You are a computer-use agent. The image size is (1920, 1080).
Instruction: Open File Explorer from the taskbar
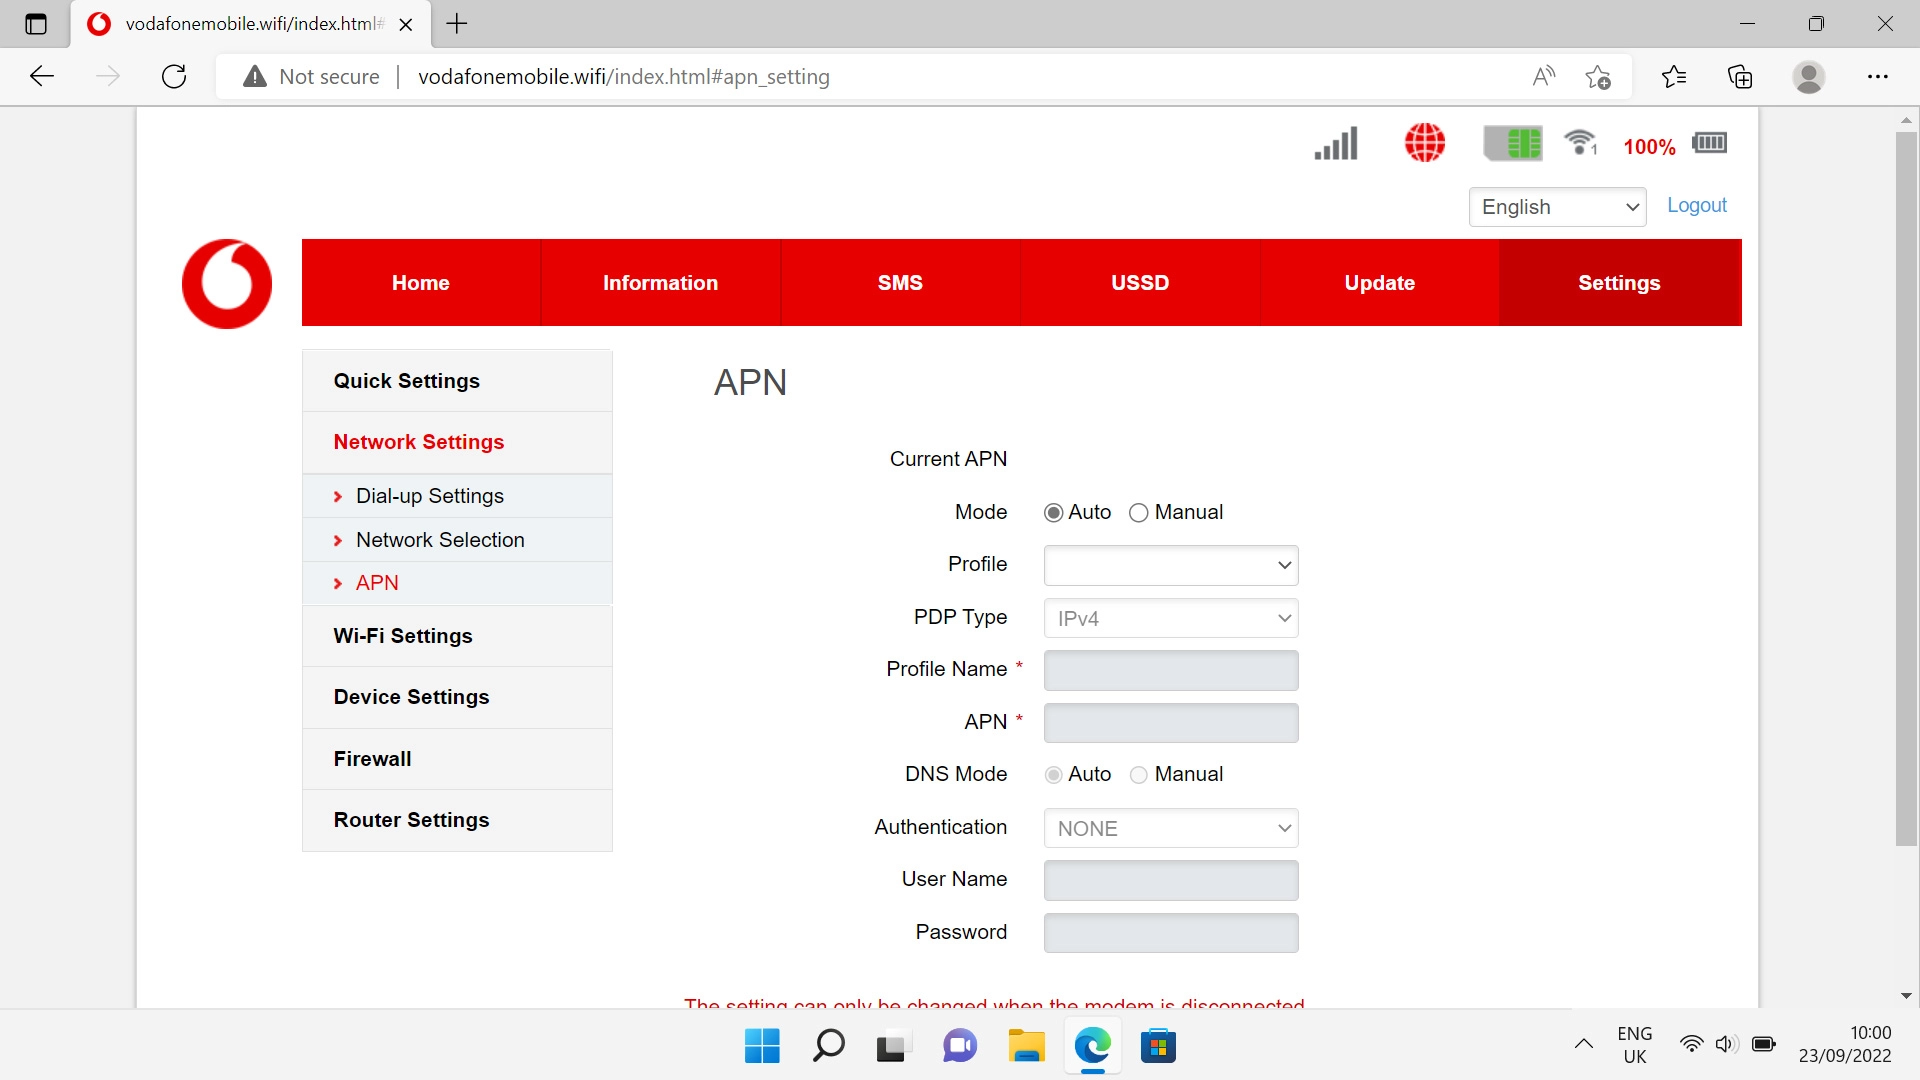click(1026, 1046)
